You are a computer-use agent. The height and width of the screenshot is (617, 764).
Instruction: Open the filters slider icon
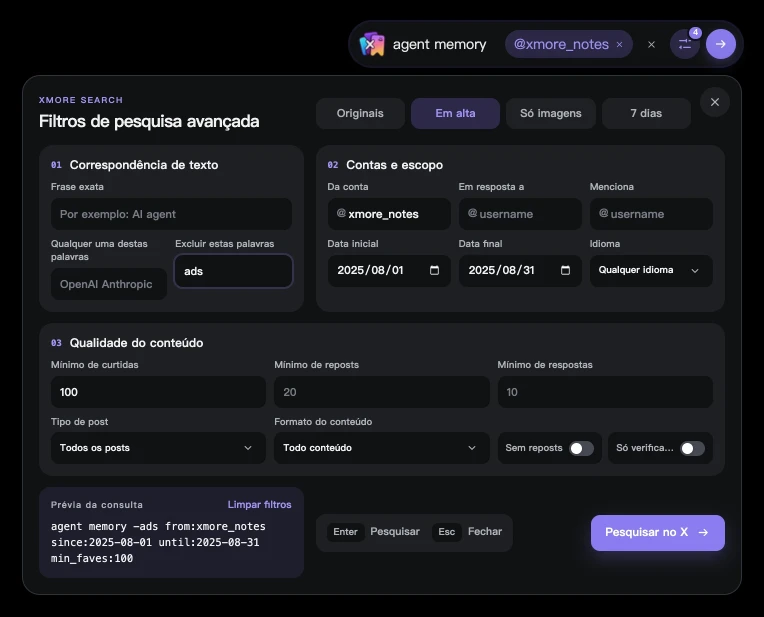[685, 44]
